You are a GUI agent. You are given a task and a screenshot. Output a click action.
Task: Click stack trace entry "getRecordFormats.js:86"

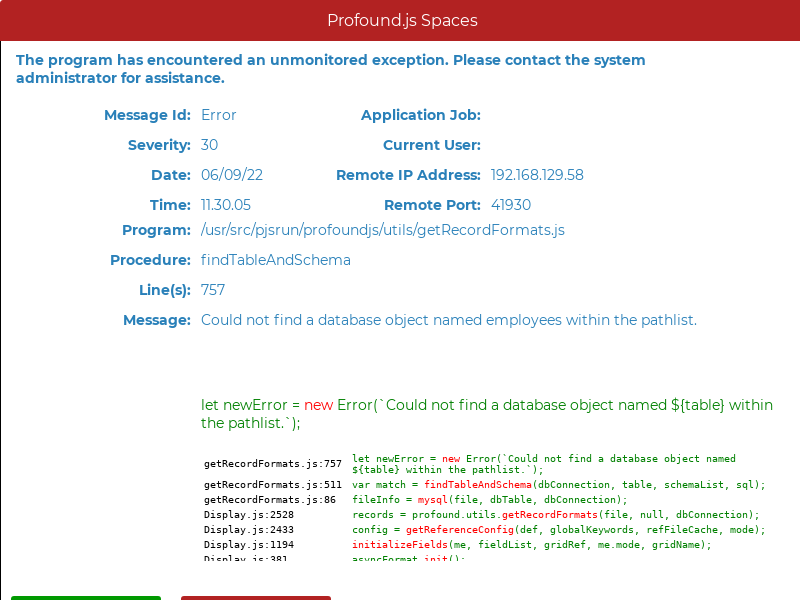click(270, 500)
